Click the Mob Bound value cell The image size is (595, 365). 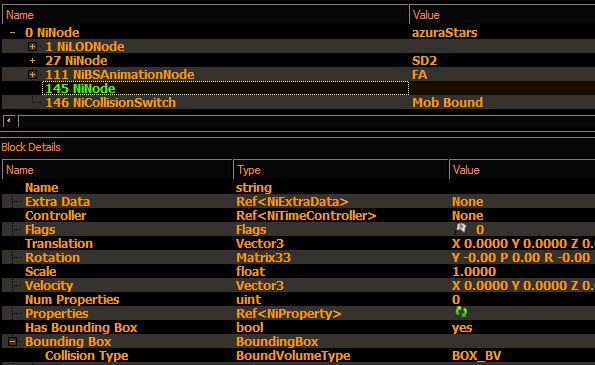tap(447, 103)
